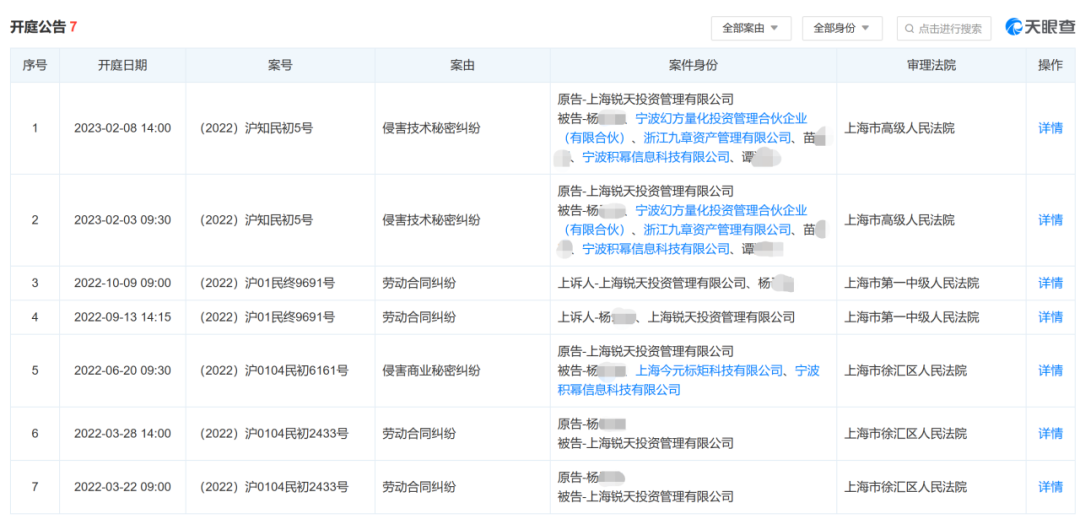Click the 审理法院 column header
1080x519 pixels.
tap(930, 65)
